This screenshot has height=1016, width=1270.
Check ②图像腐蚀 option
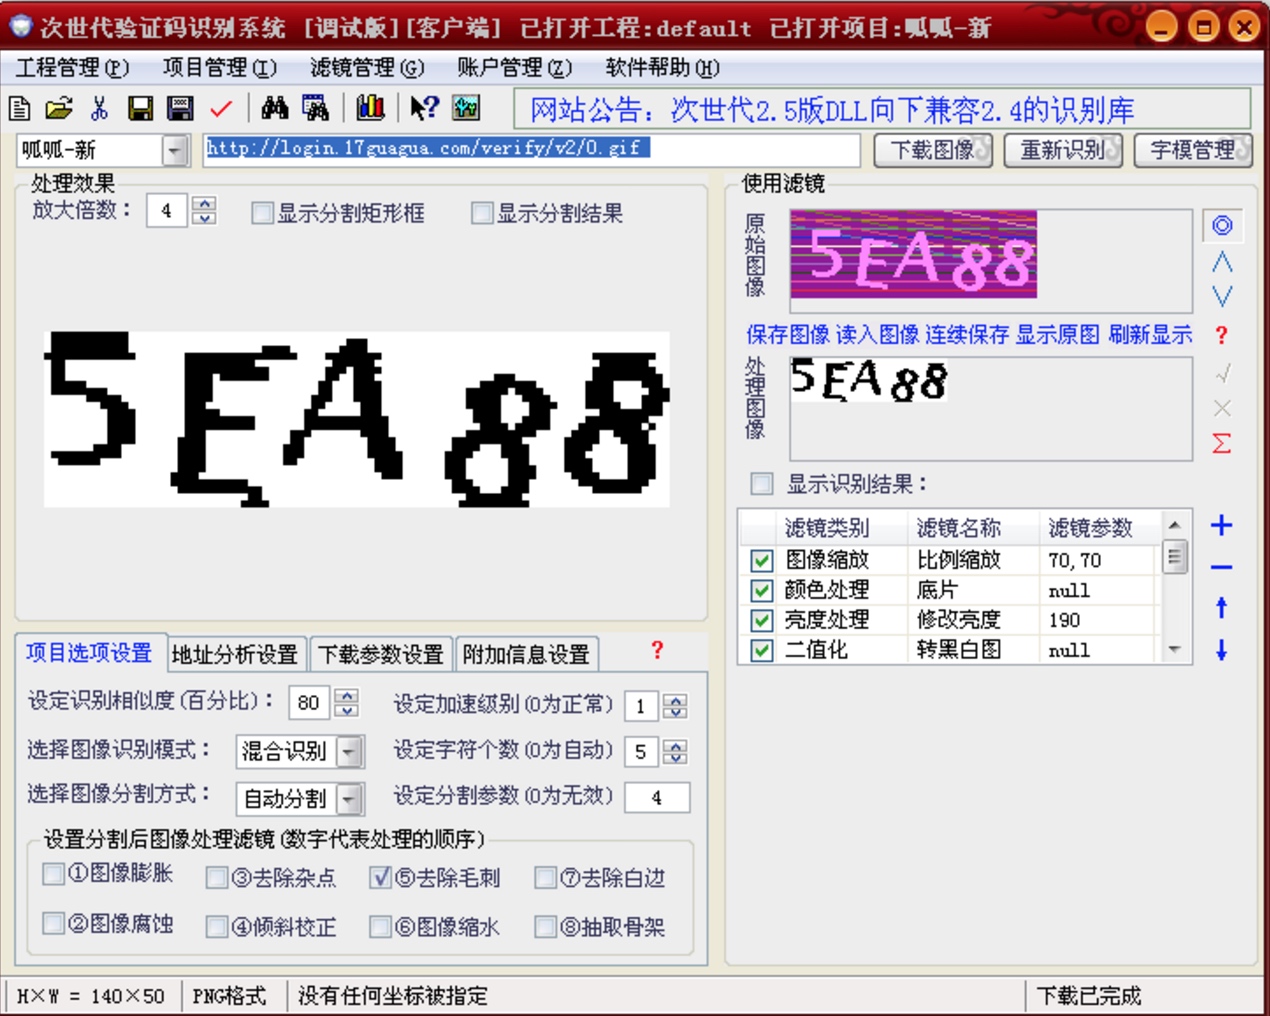click(x=54, y=923)
